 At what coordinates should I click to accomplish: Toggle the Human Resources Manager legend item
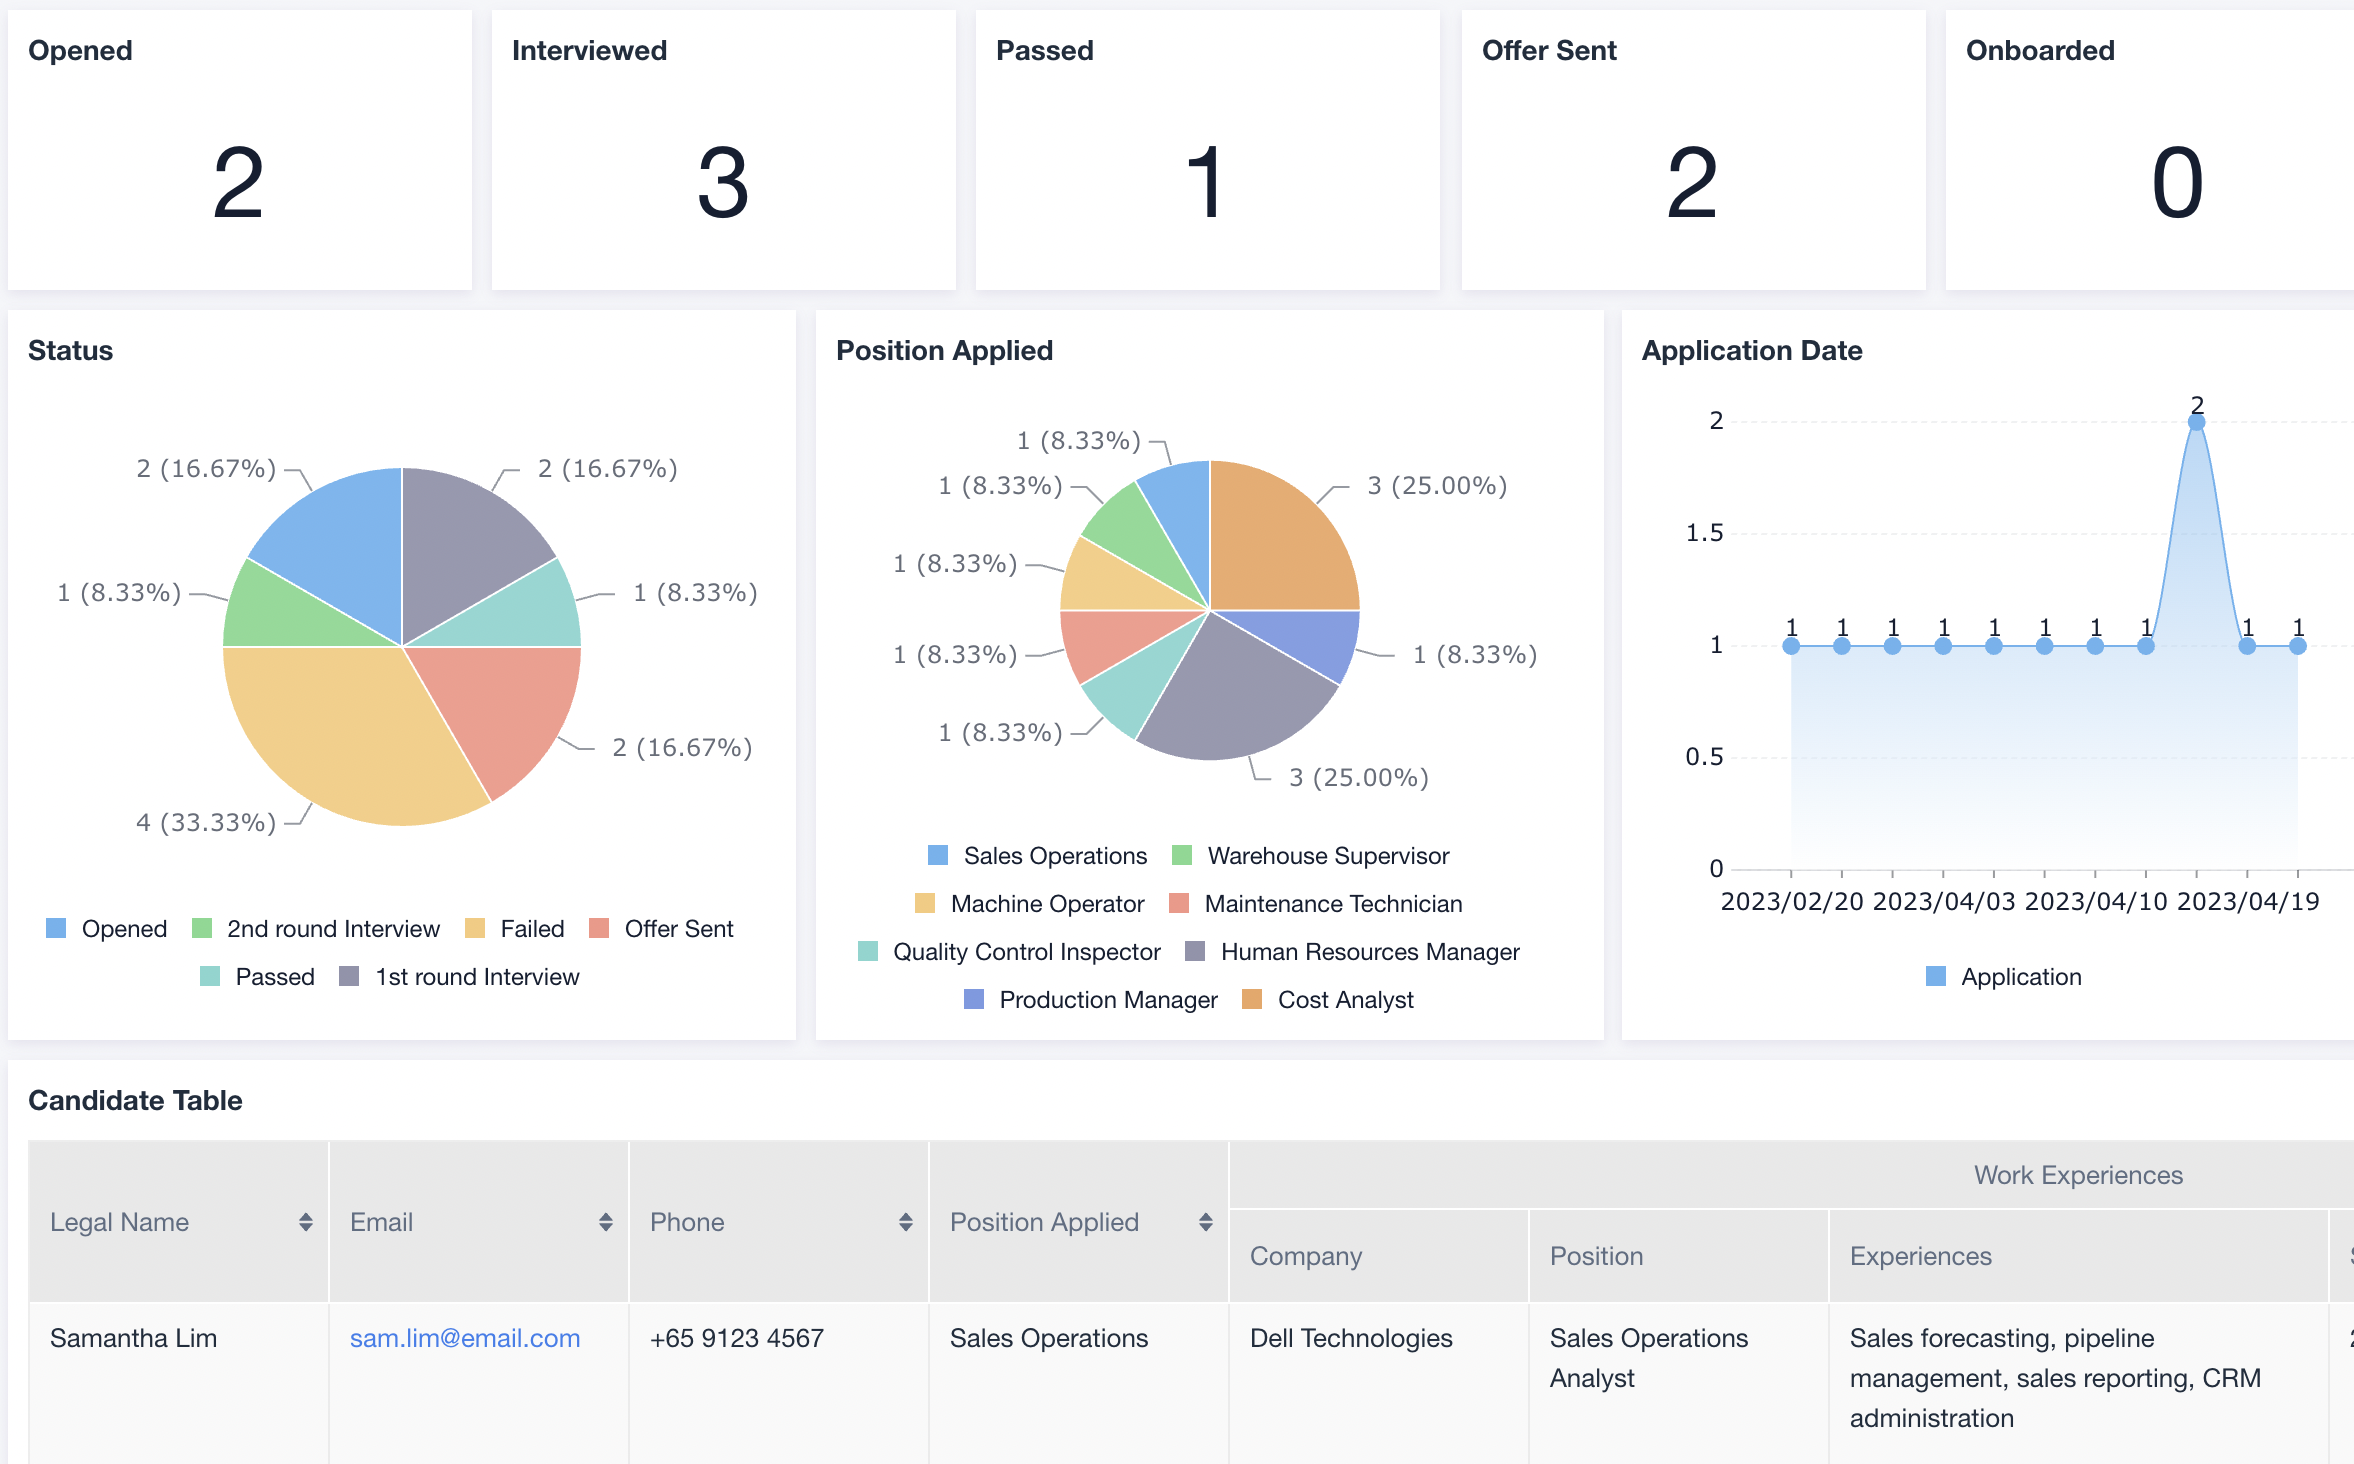click(1352, 952)
